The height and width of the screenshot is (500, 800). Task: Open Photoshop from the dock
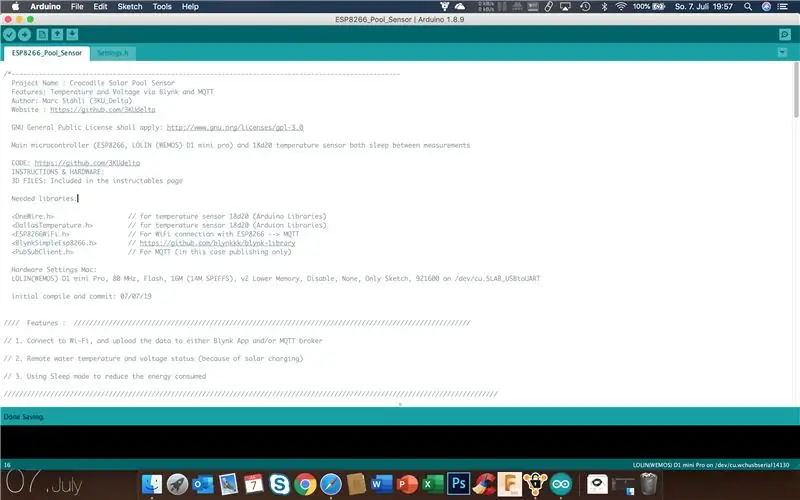(458, 484)
